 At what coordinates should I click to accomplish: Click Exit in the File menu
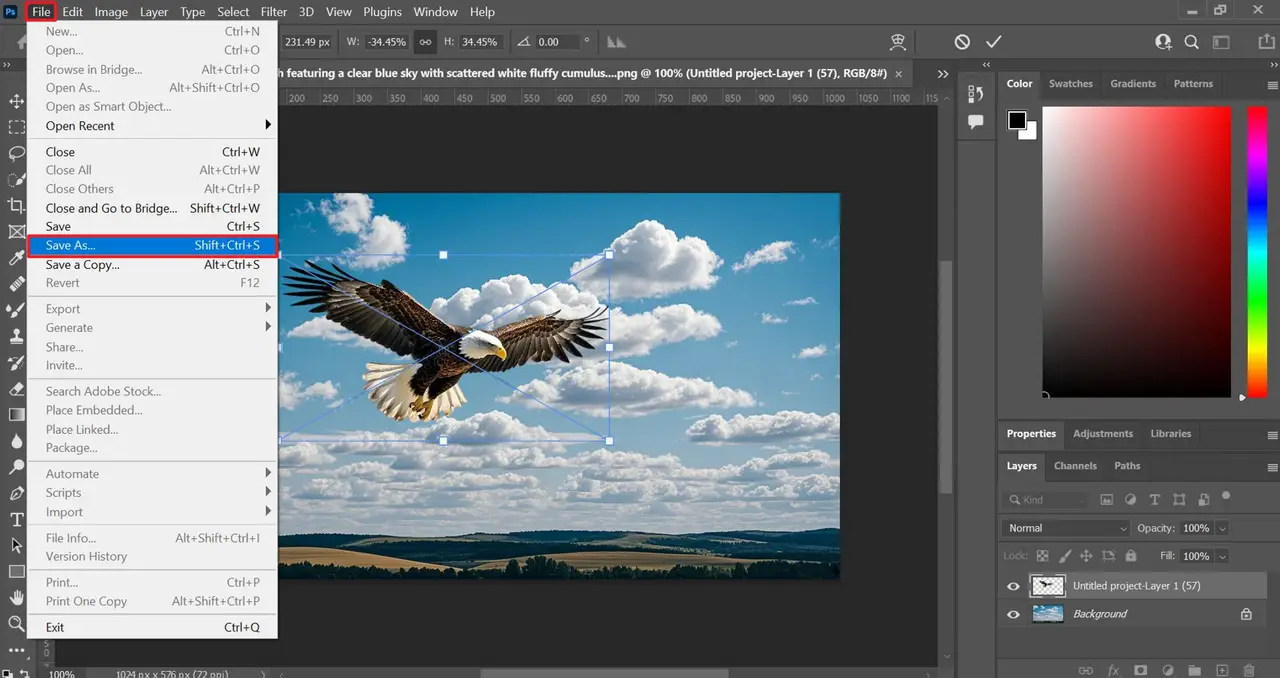coord(55,627)
